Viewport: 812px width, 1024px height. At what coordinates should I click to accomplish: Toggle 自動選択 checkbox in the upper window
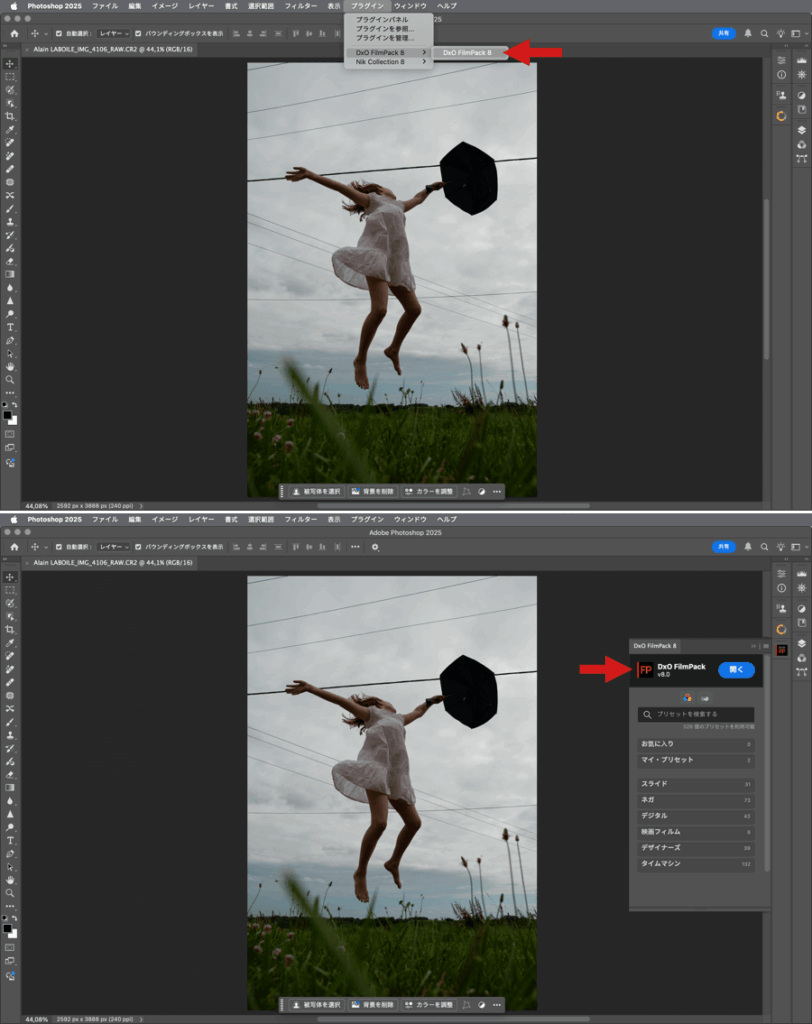tap(59, 33)
